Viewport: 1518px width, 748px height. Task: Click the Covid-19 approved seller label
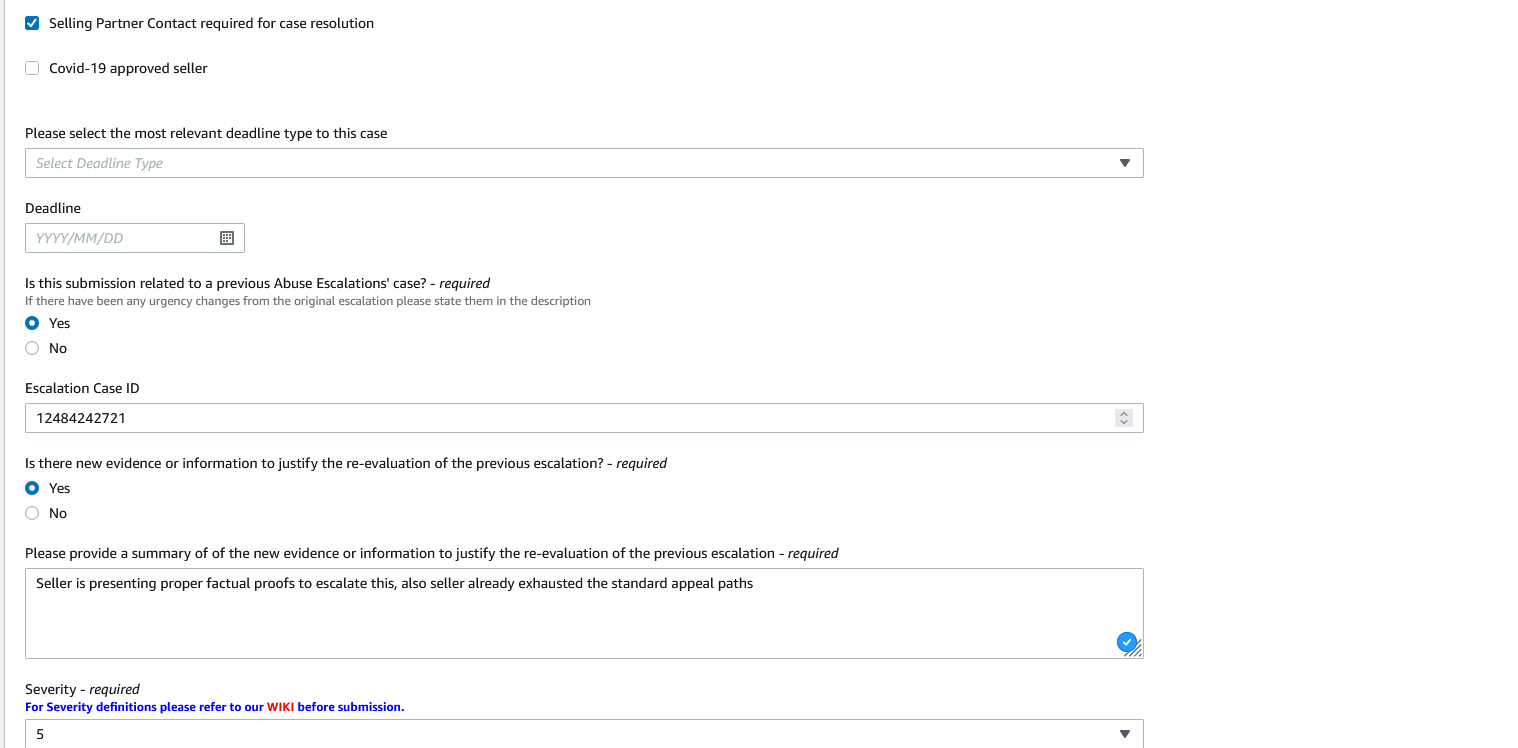tap(128, 68)
